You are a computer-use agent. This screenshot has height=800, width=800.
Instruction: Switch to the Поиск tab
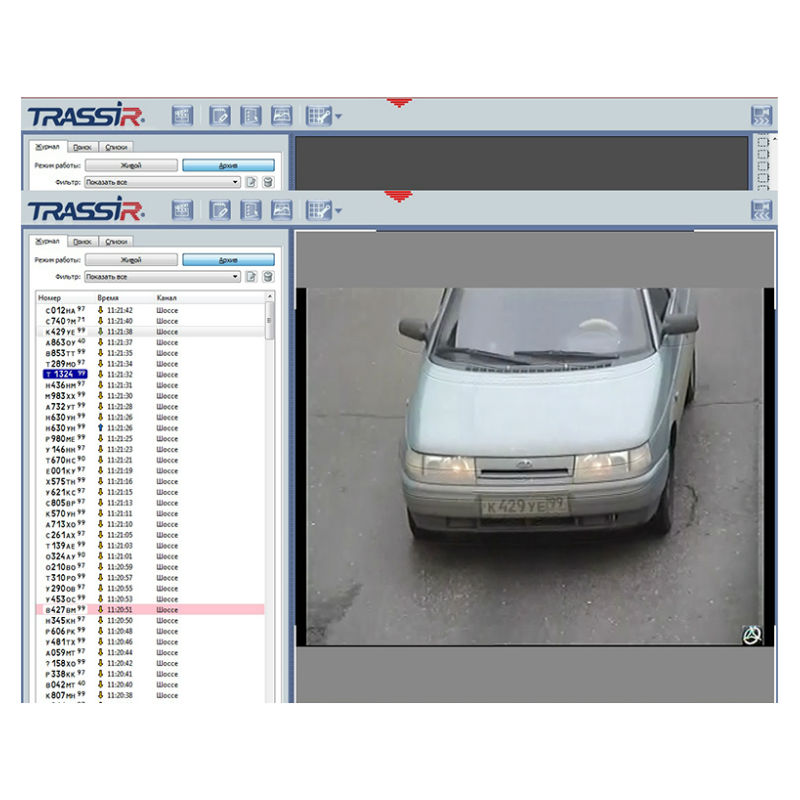pos(84,242)
